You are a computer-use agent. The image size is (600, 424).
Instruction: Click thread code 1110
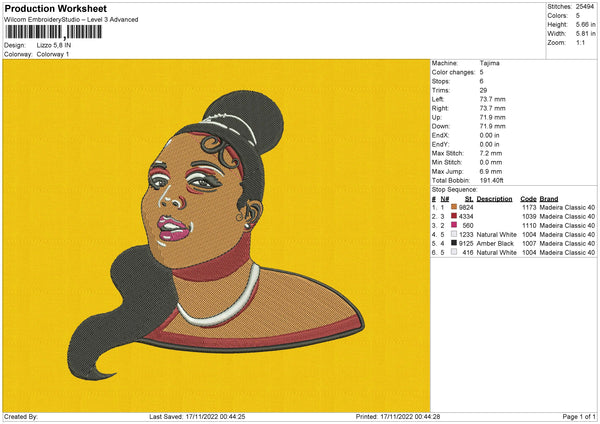[529, 225]
